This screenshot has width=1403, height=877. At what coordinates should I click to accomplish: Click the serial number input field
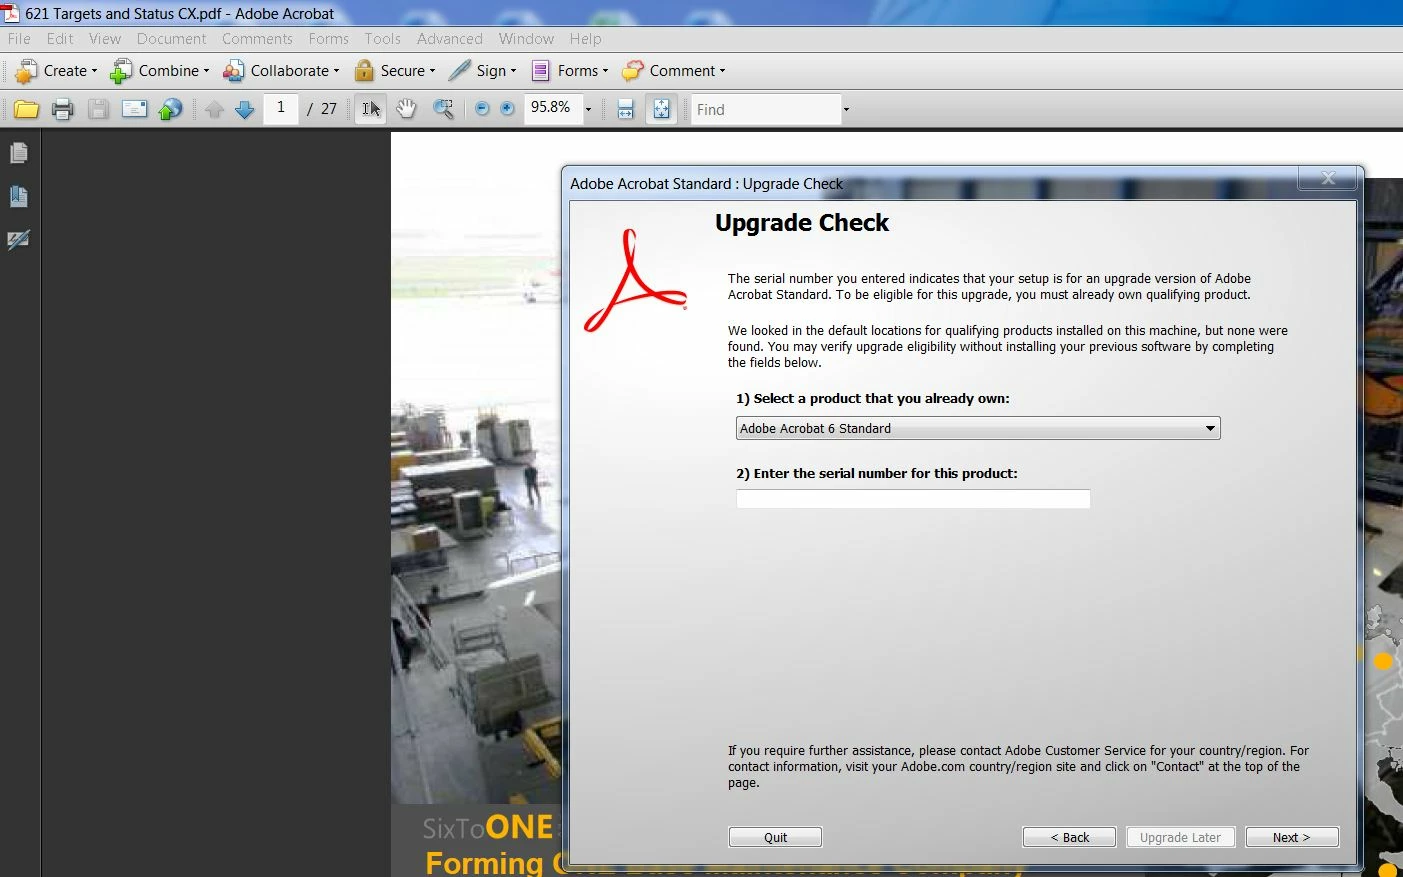coord(913,499)
